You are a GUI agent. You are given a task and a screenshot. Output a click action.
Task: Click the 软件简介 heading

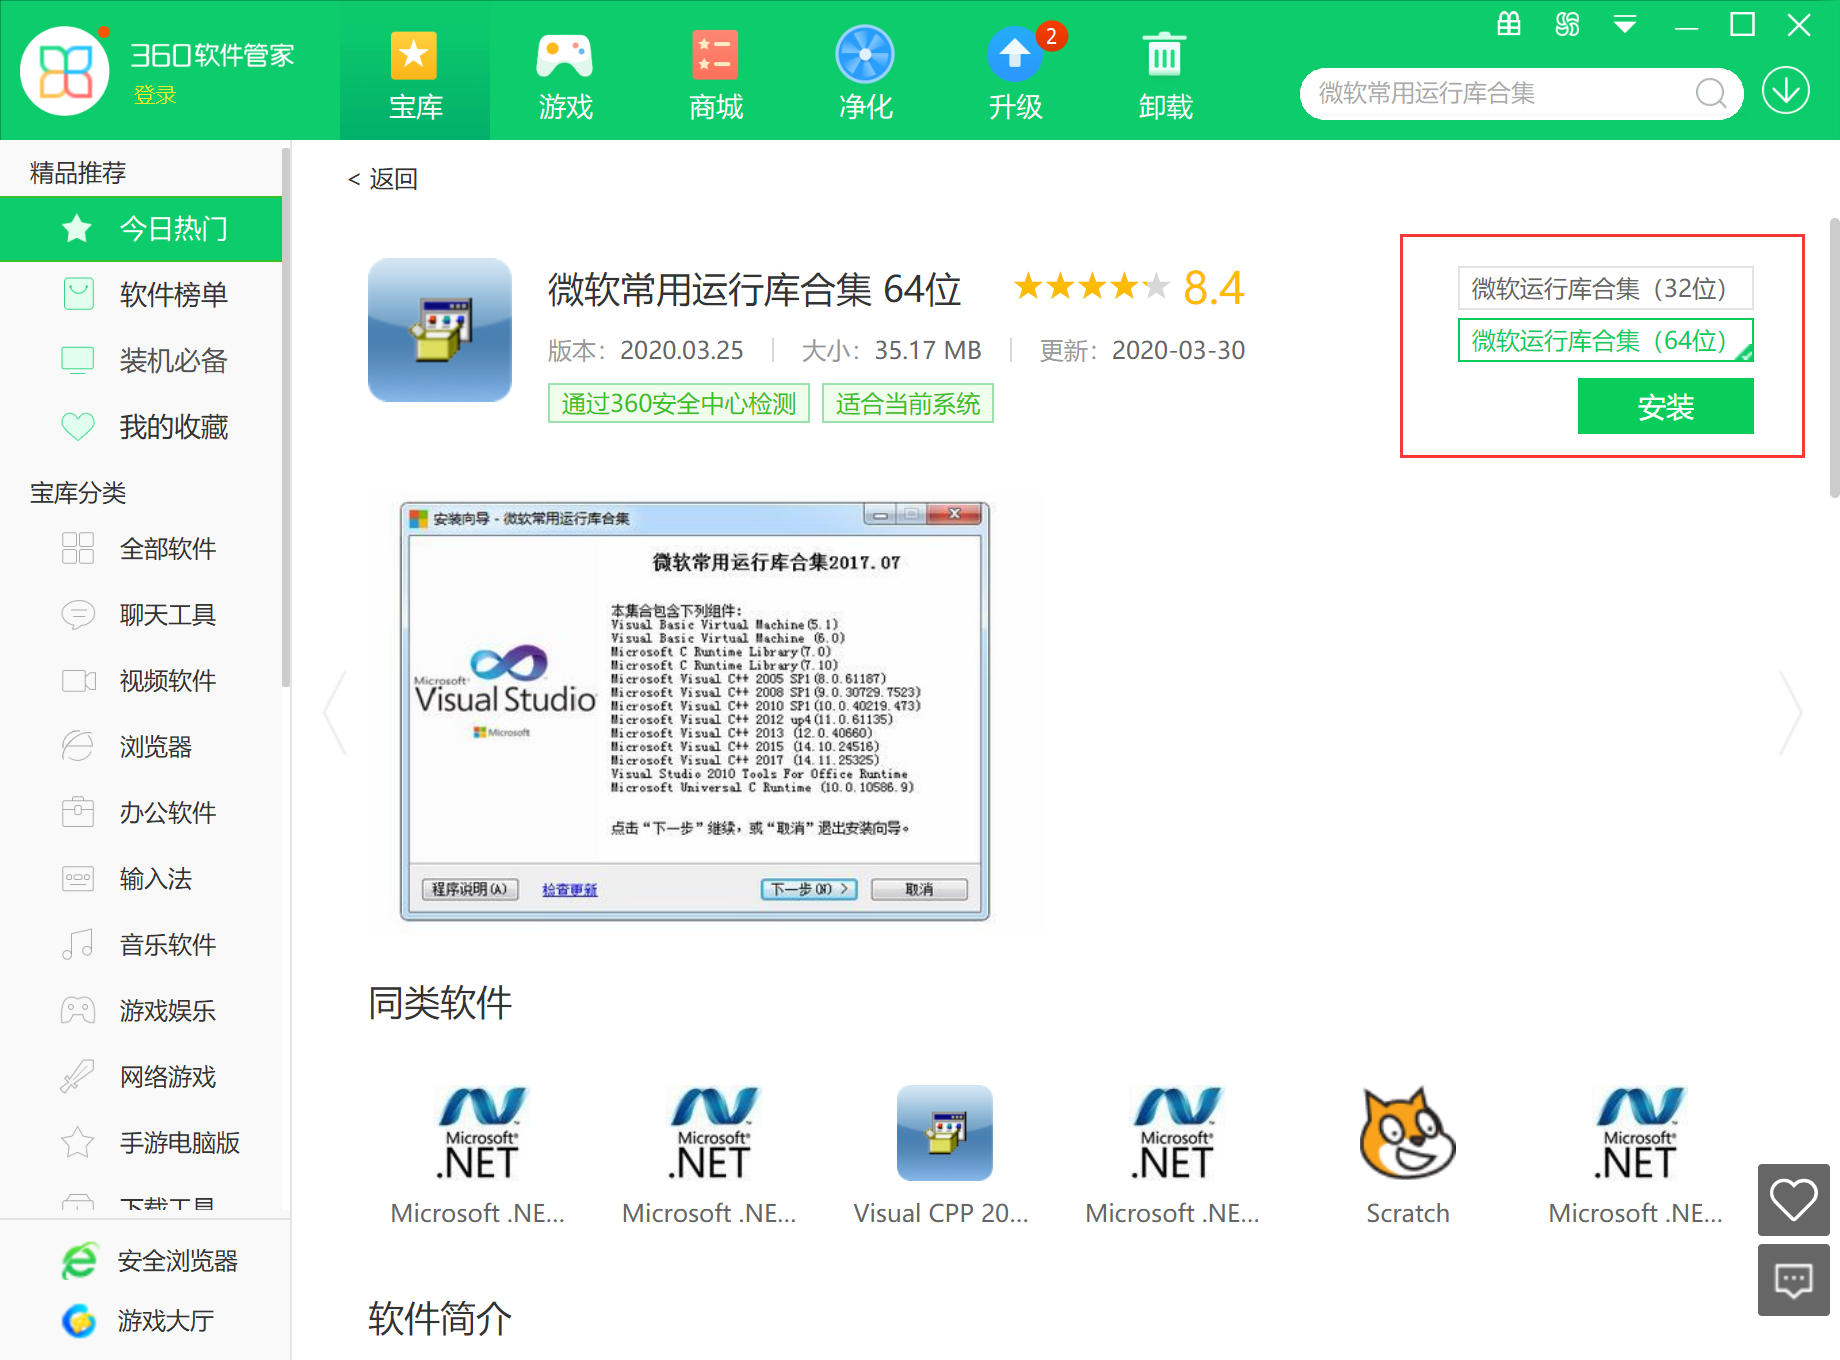tap(440, 1319)
